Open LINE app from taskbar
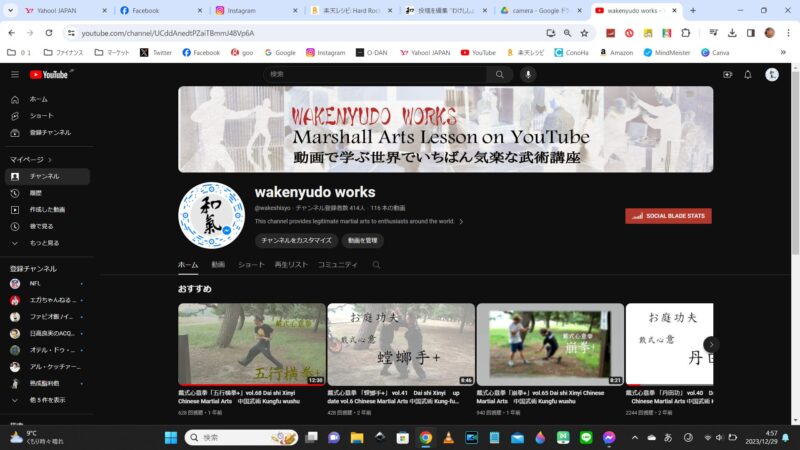Viewport: 800px width, 450px height. tap(586, 437)
